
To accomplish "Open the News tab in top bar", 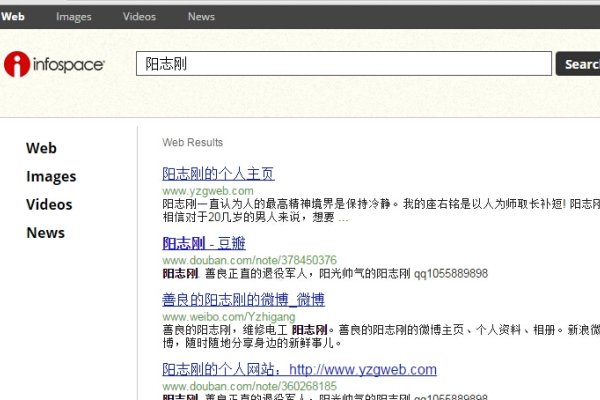I will click(x=201, y=16).
